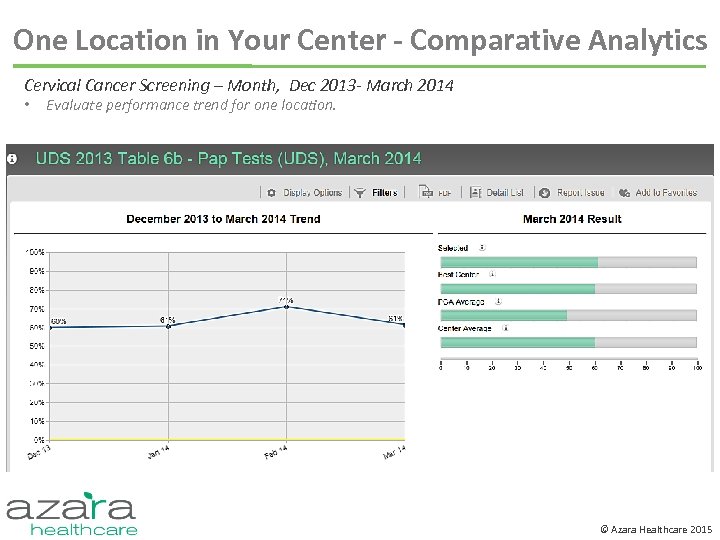720x540 pixels.
Task: Click info icon next to PCA Average
Action: click(x=498, y=302)
